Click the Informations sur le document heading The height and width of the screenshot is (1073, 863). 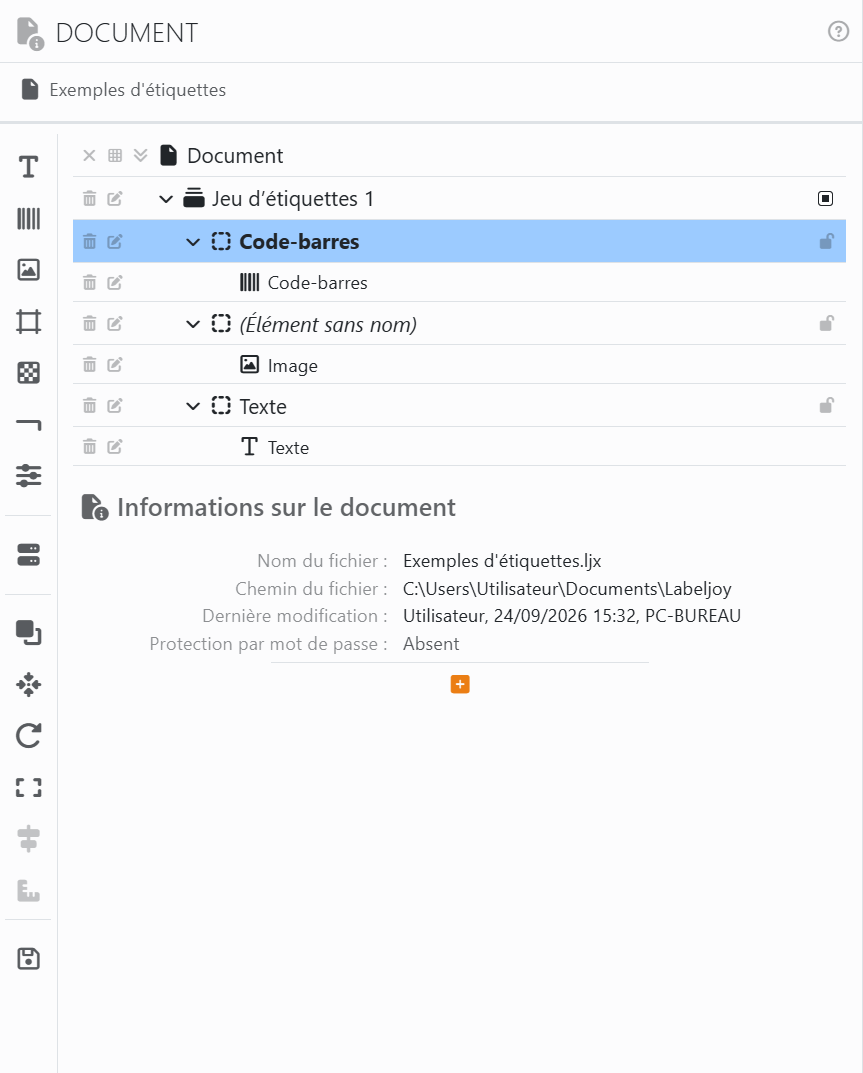tap(286, 507)
